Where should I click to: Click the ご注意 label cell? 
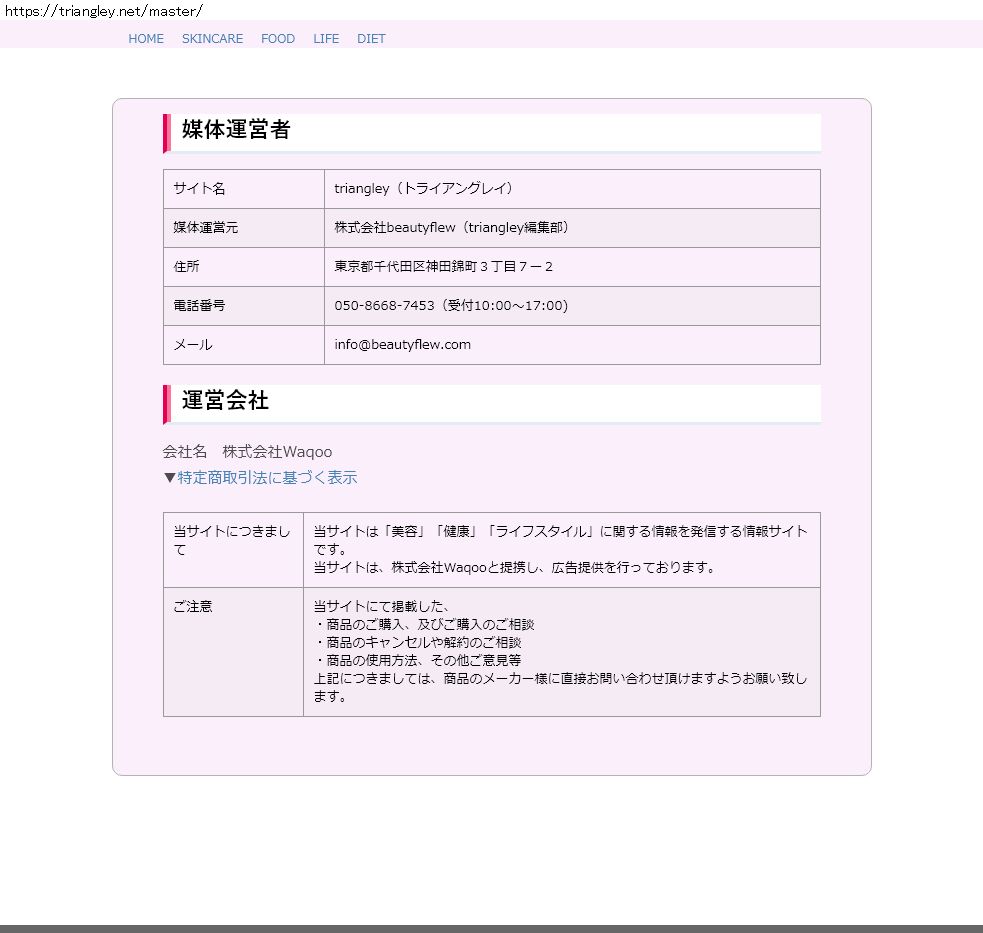193,607
